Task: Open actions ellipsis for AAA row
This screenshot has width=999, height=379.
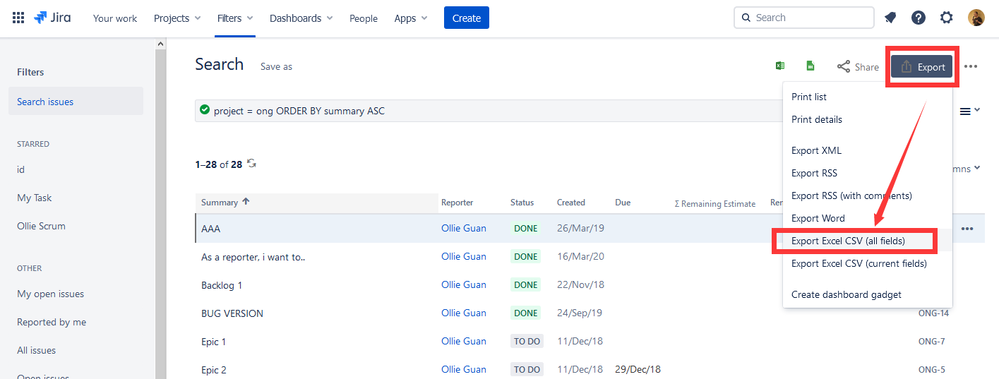Action: [967, 229]
